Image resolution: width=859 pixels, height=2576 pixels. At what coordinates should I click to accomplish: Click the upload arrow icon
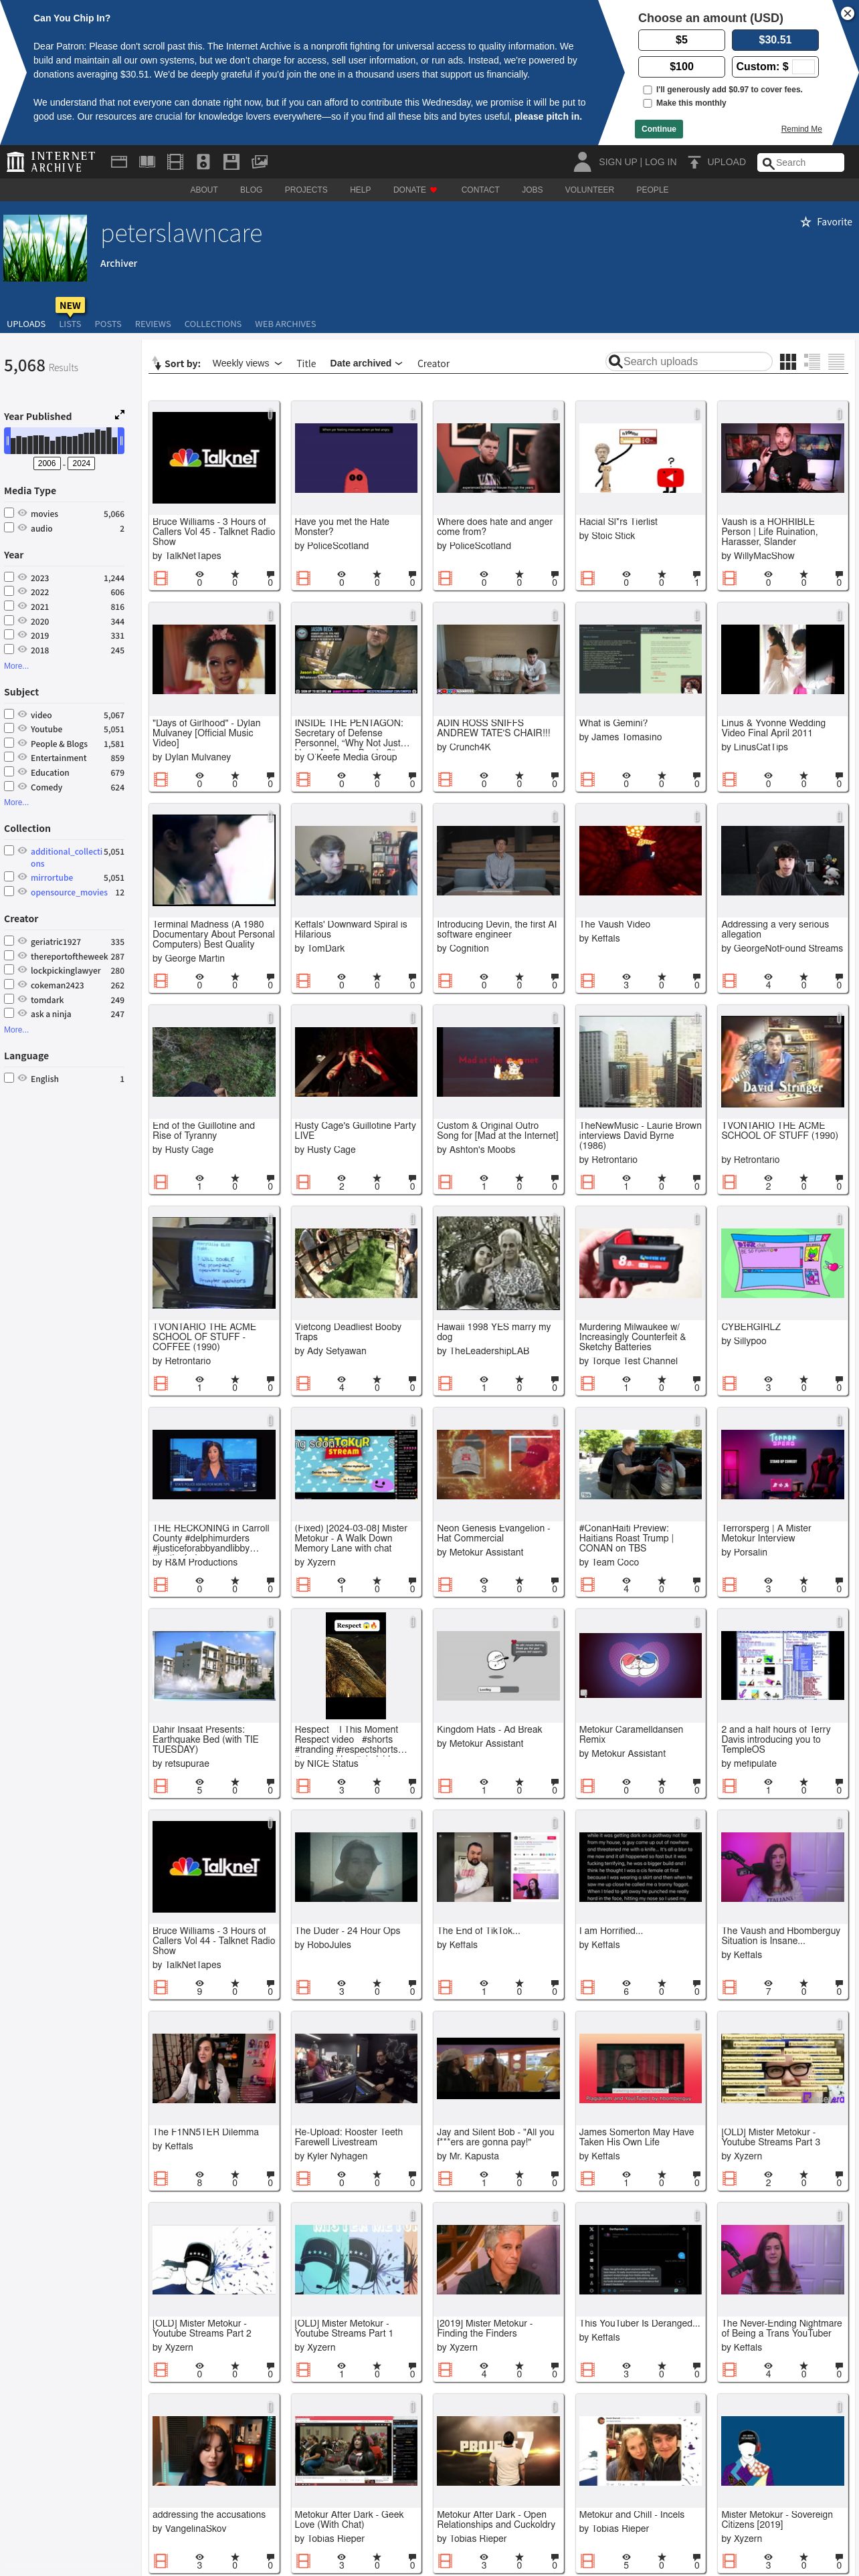[694, 162]
